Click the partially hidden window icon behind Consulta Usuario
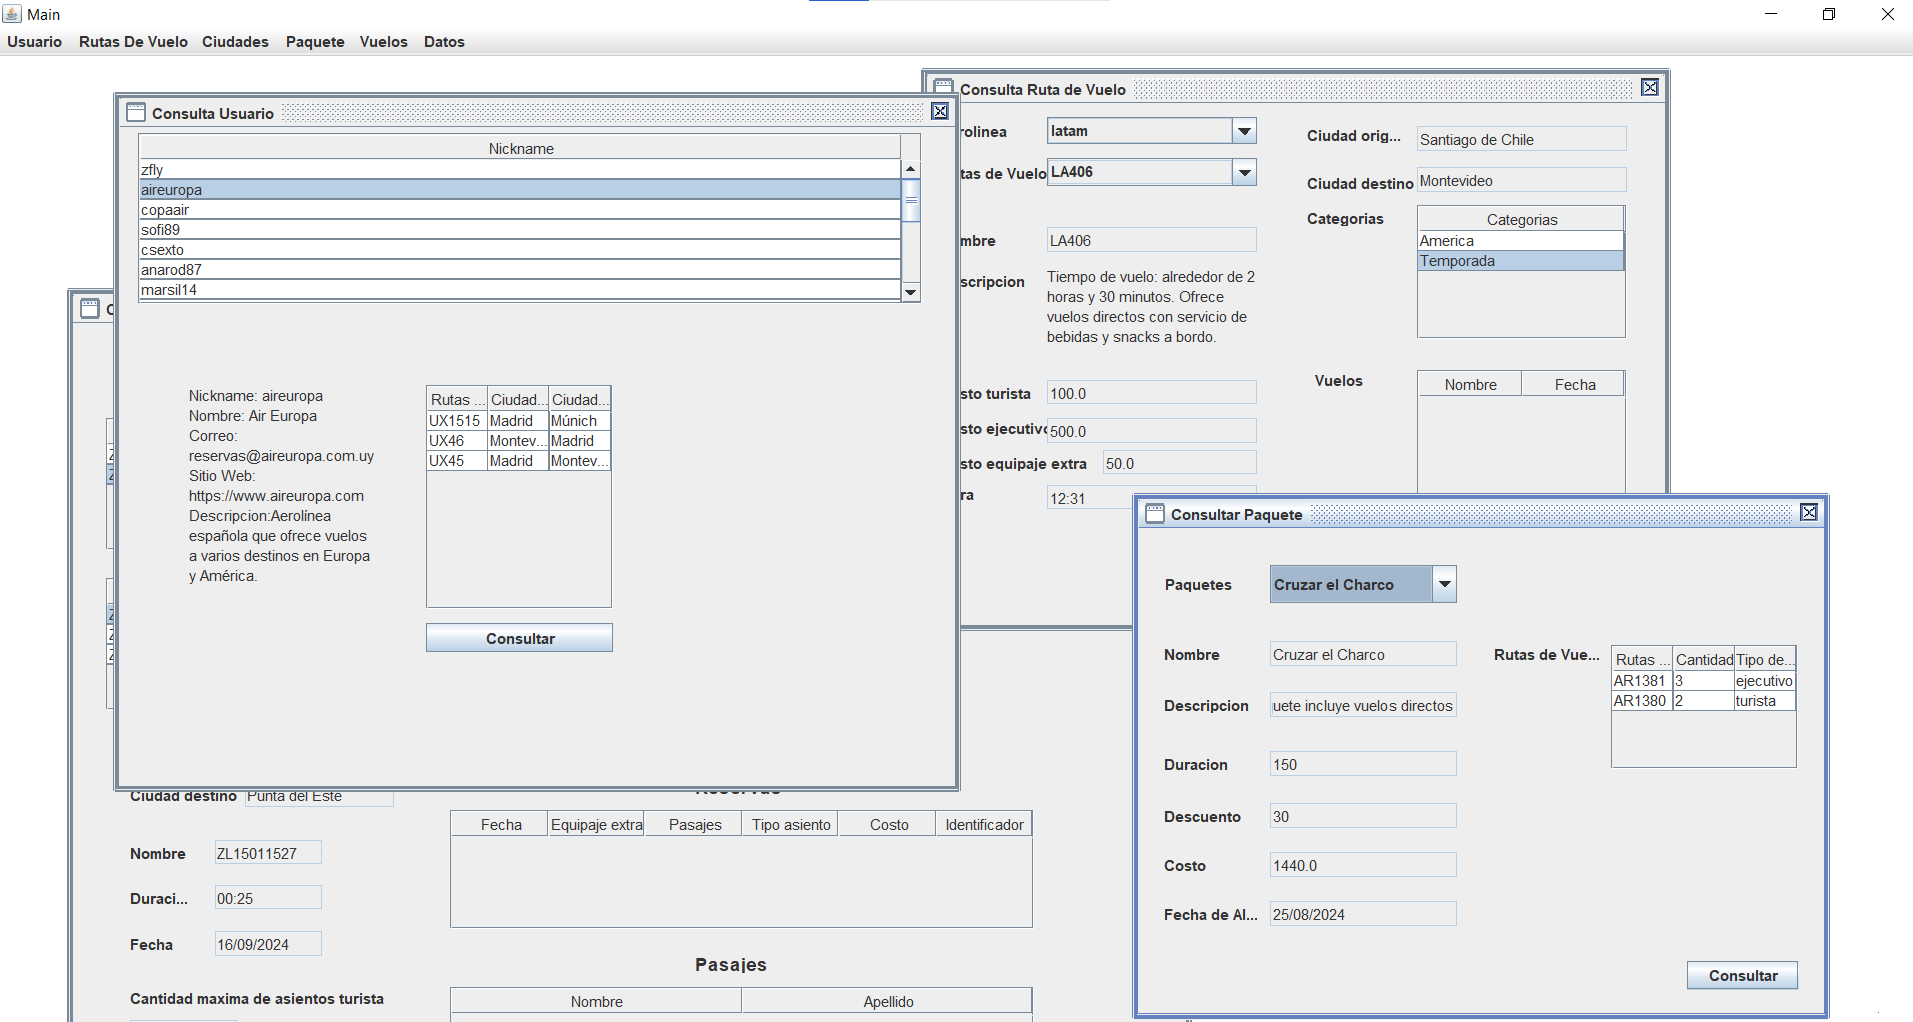The width and height of the screenshot is (1913, 1022). (90, 308)
